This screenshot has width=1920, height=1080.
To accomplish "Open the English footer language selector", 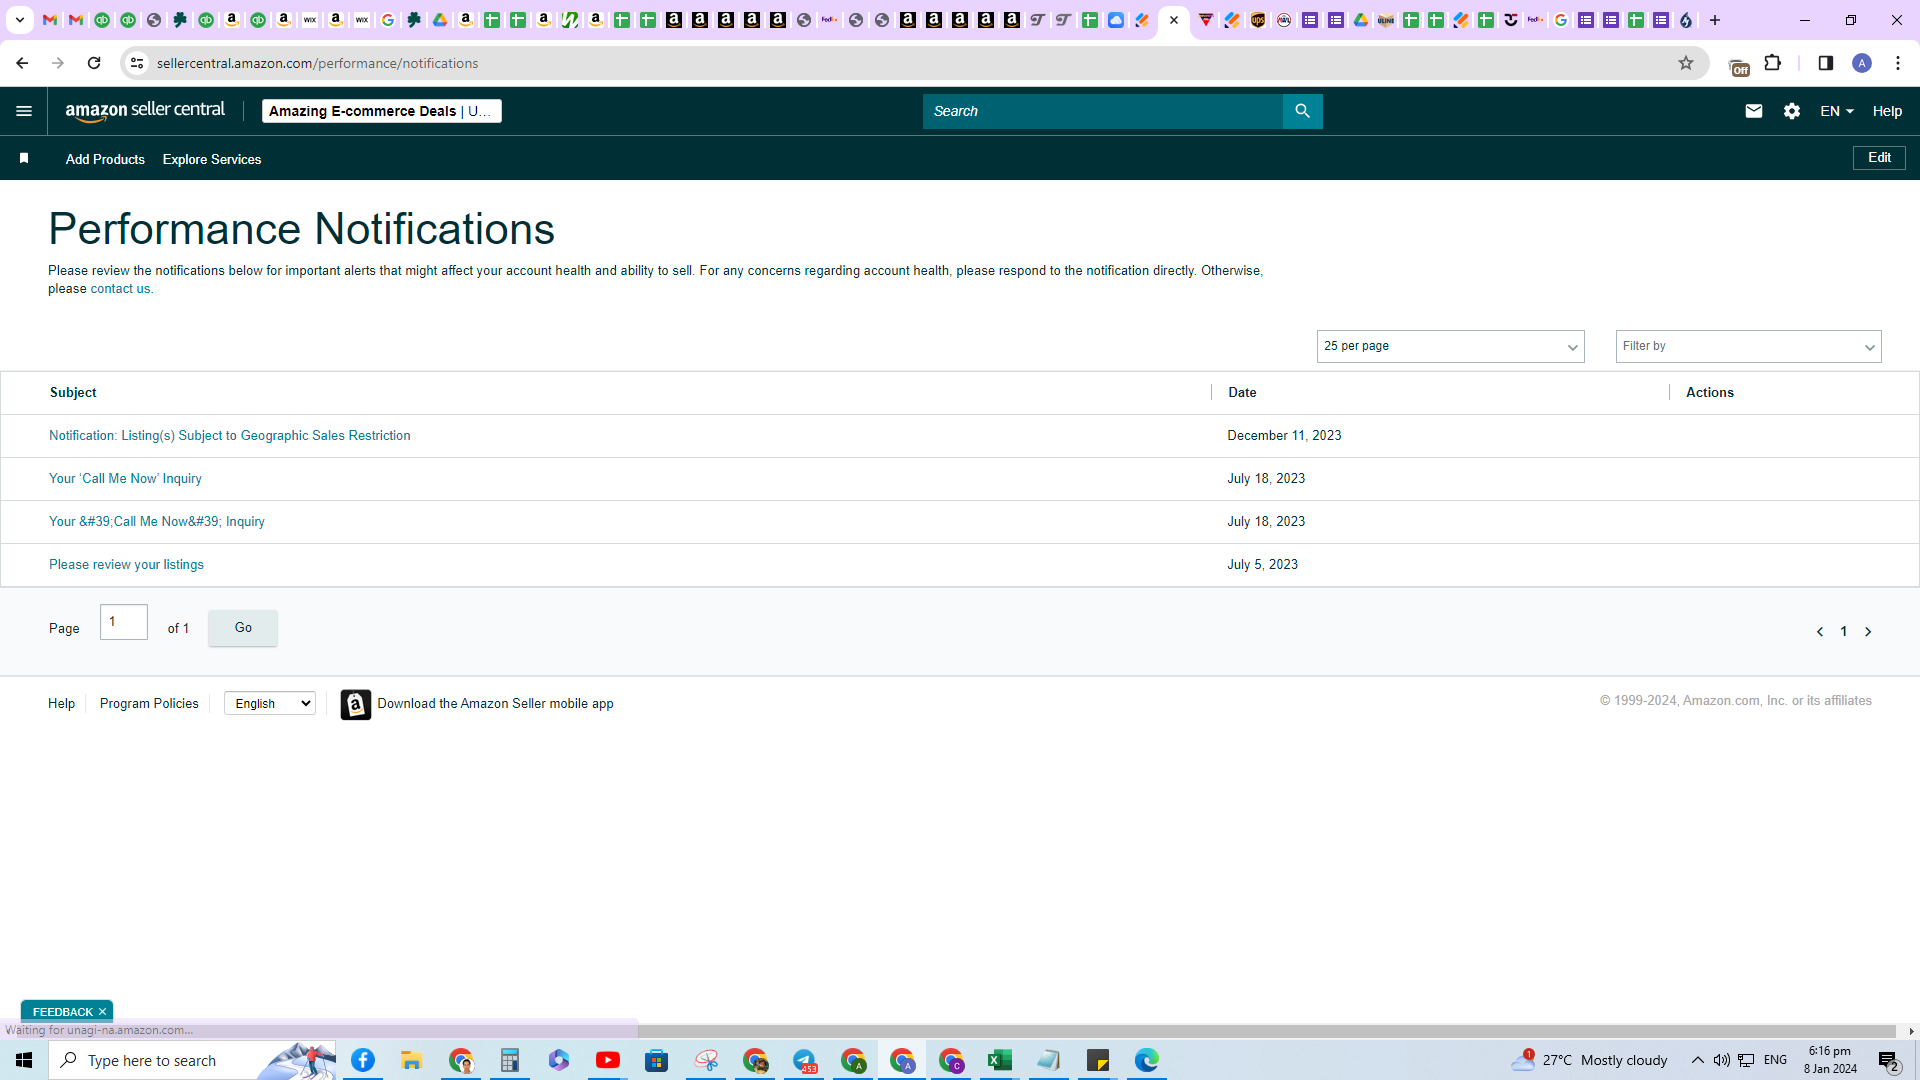I will pos(270,704).
